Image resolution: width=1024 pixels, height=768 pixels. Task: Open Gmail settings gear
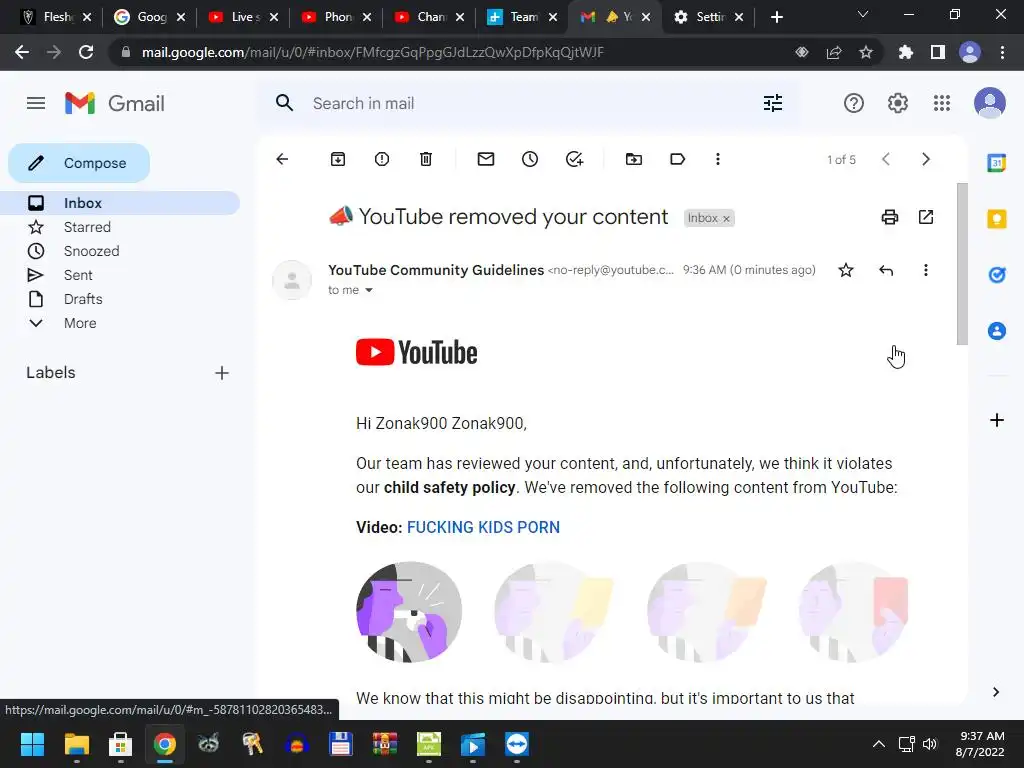[x=897, y=103]
